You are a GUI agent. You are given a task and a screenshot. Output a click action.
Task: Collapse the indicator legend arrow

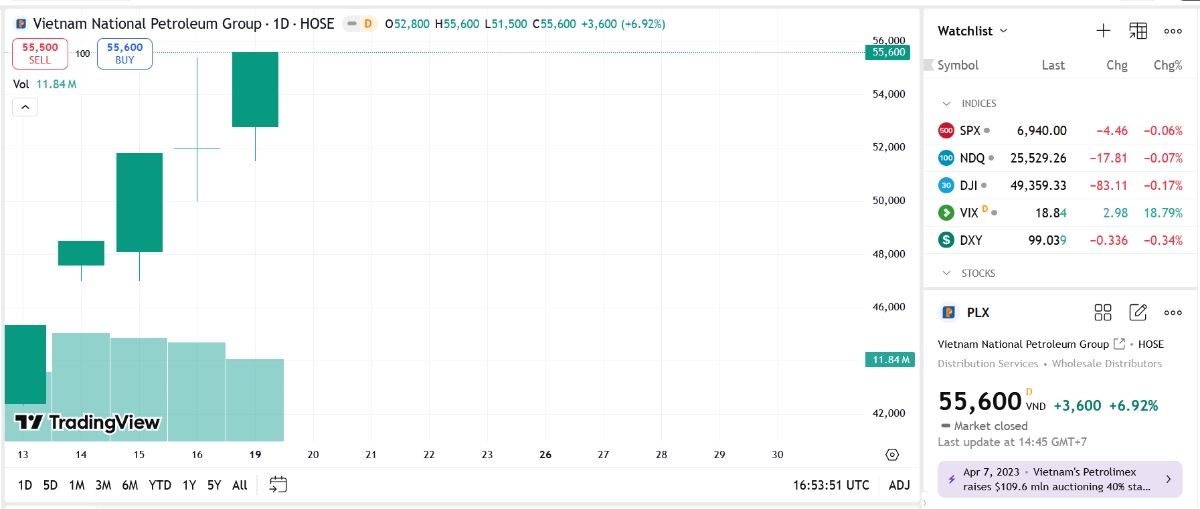point(25,107)
